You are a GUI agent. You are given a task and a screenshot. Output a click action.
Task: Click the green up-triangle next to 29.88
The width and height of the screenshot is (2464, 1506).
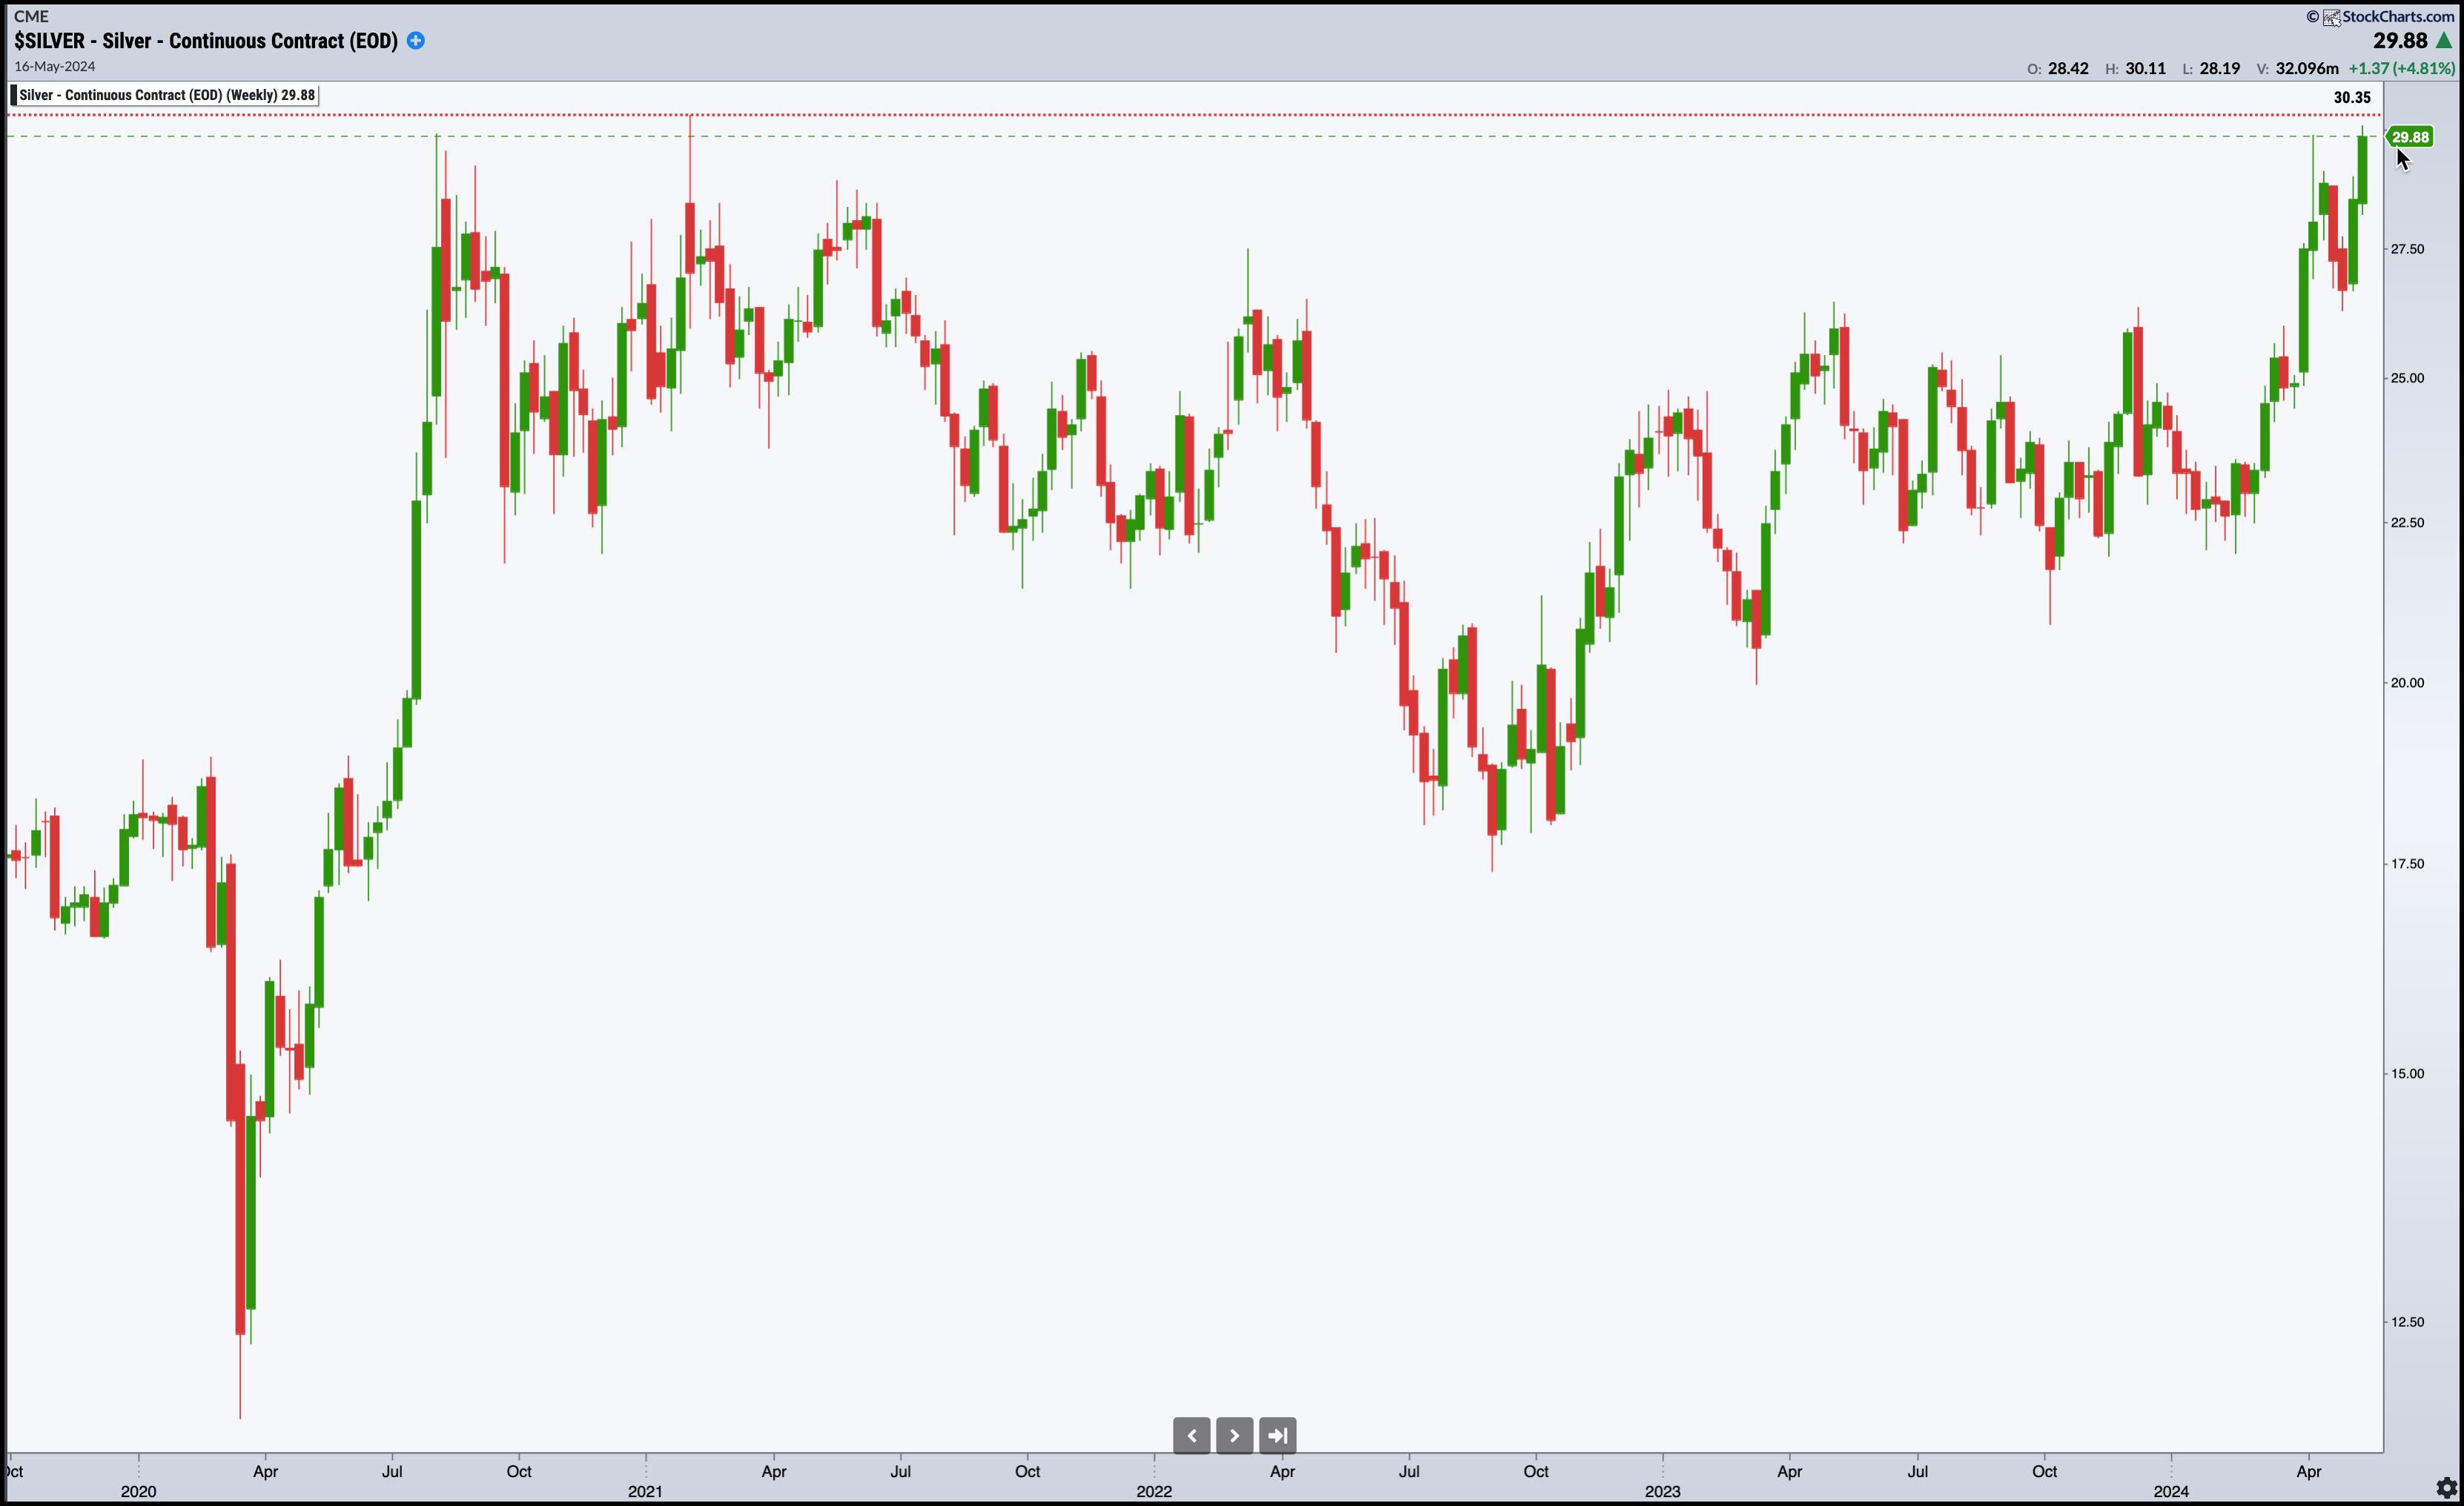click(x=2444, y=41)
